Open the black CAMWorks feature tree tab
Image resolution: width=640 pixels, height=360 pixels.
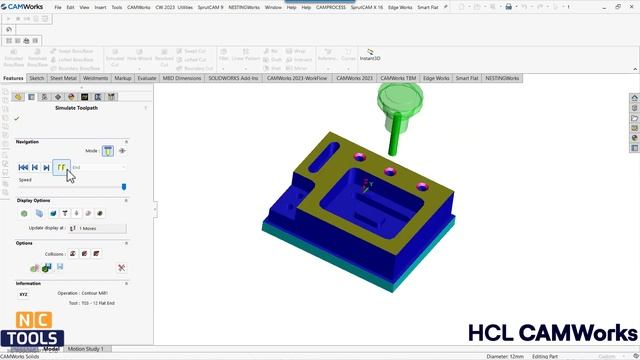(84, 97)
